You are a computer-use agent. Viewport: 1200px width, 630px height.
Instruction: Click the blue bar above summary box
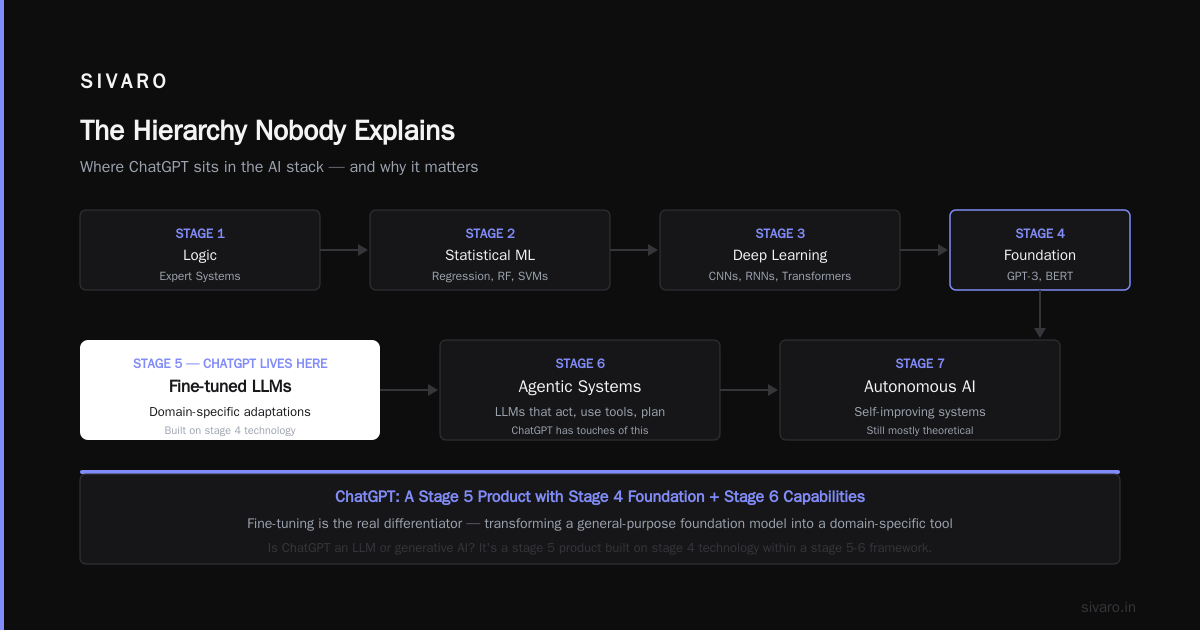coord(600,472)
